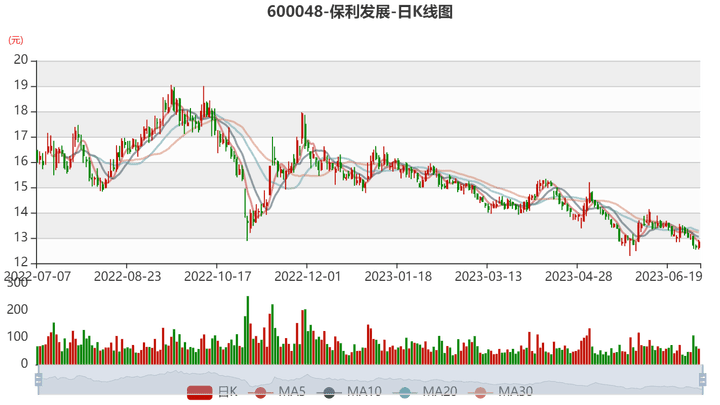
Task: Click the tallest green volume bar
Action: pos(248,330)
